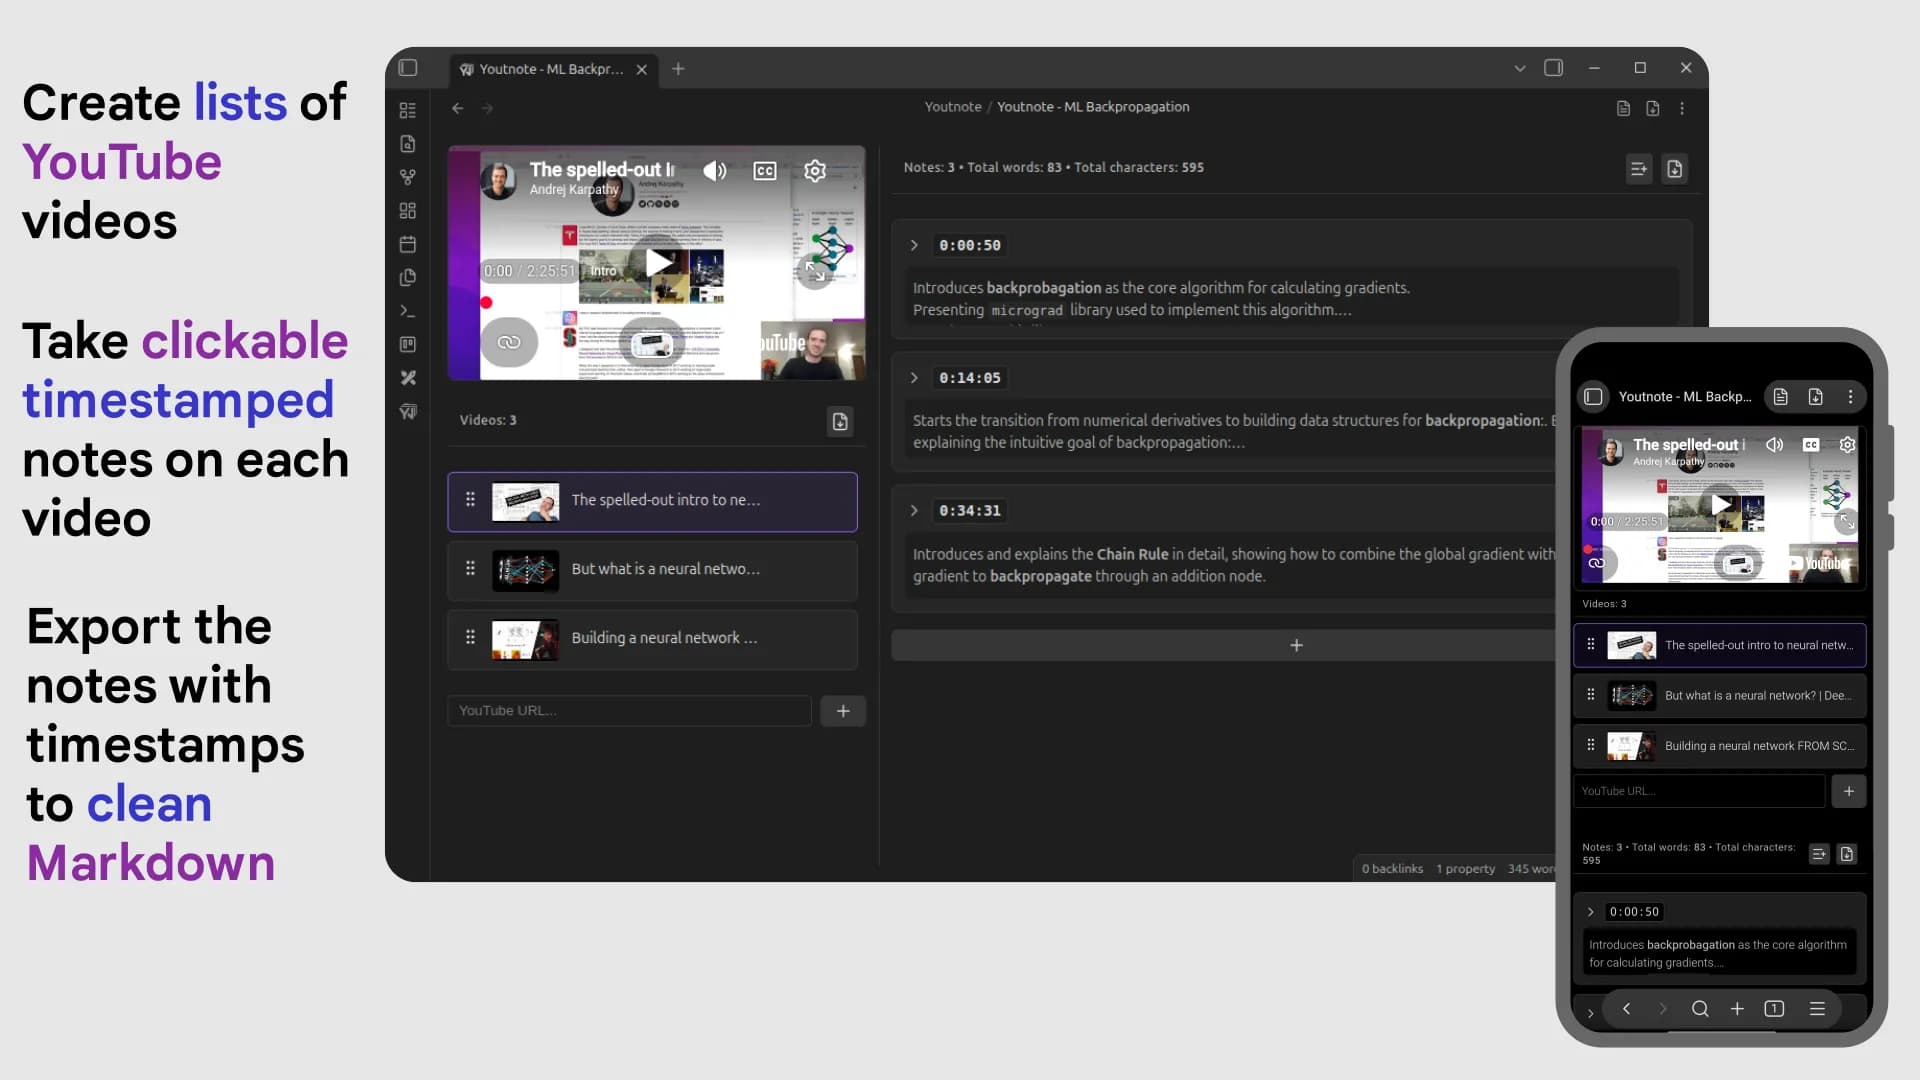Select 'But what is a neural netwo…' row

[652, 570]
